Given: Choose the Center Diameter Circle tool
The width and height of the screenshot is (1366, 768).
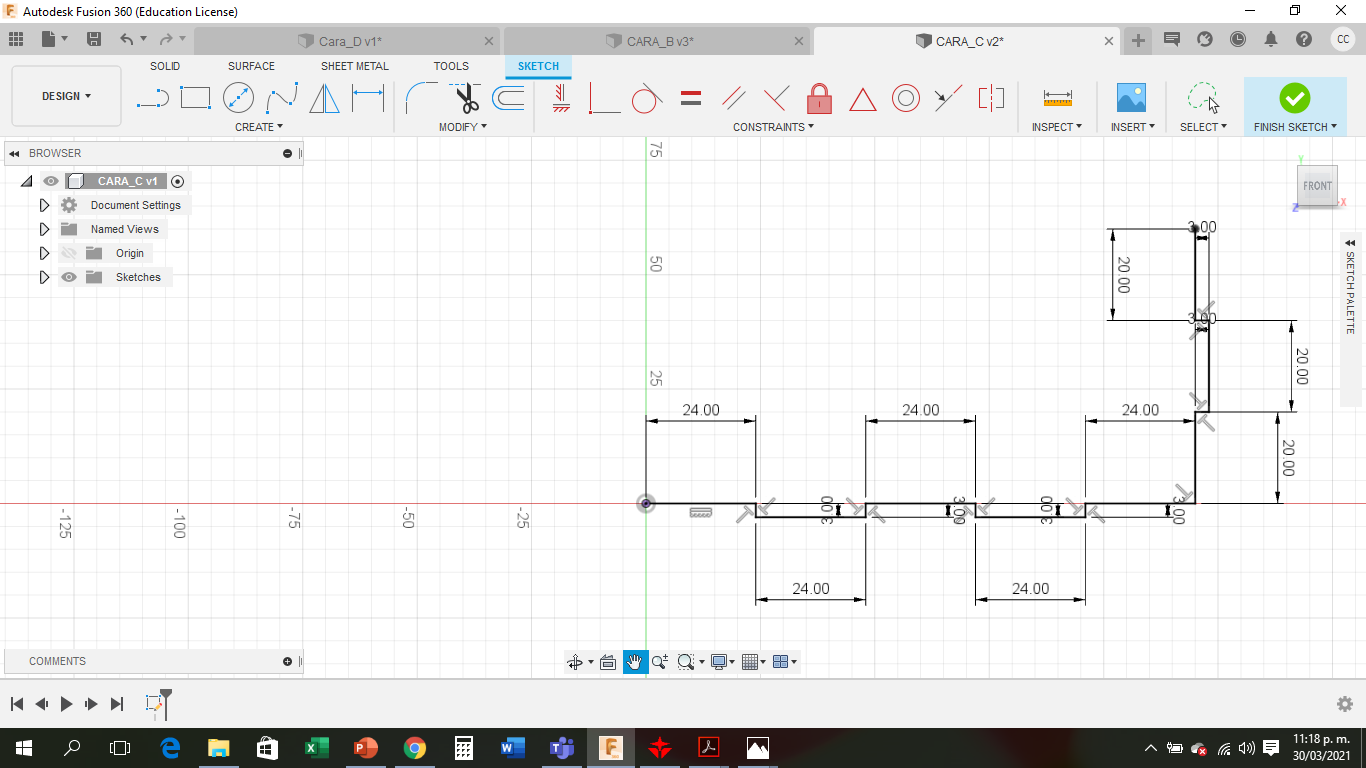Looking at the screenshot, I should [238, 98].
